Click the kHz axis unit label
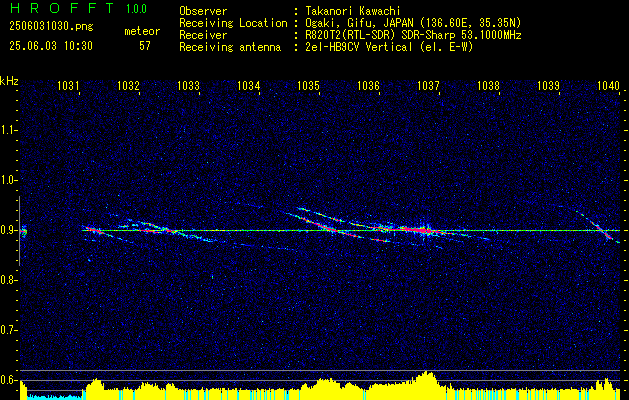The width and height of the screenshot is (629, 400). (9, 81)
